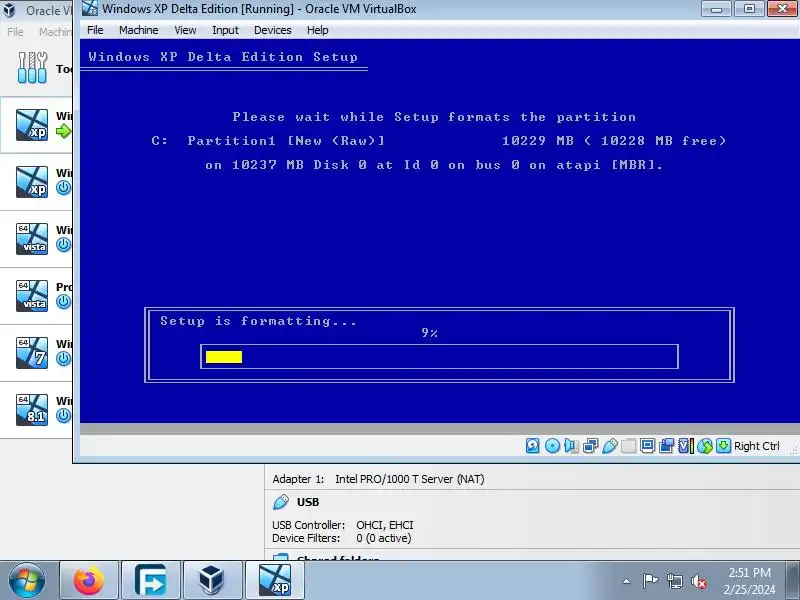Viewport: 800px width, 600px height.
Task: Click 'Windows XP Delta Edition Setup' heading
Action: (223, 57)
